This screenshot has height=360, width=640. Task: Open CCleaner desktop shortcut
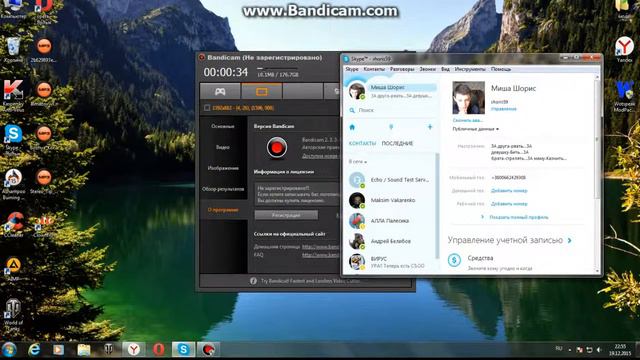[x=14, y=225]
